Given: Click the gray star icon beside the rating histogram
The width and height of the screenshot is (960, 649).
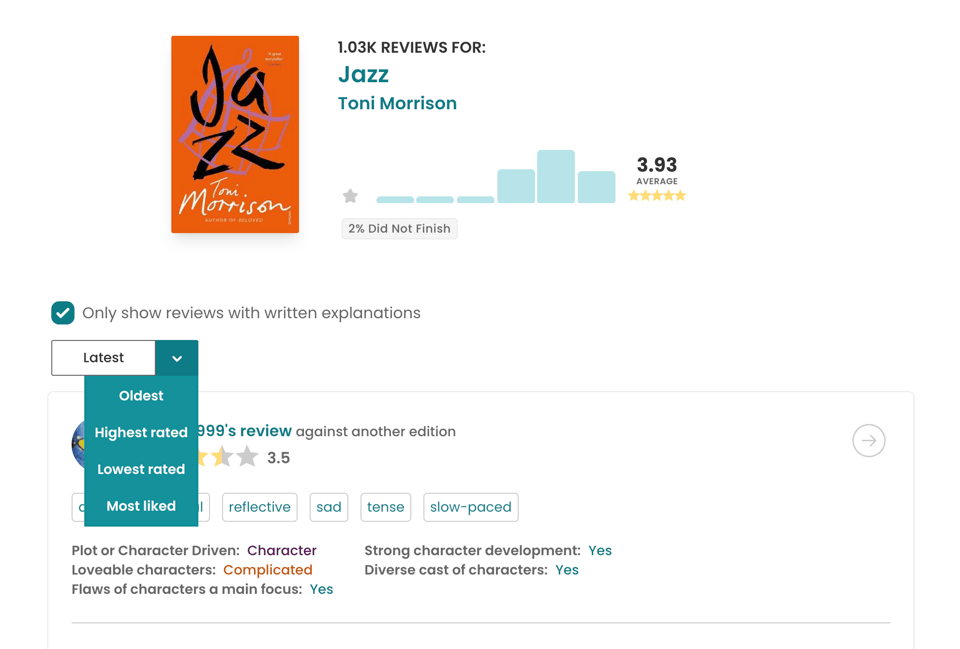Looking at the screenshot, I should click(x=350, y=196).
